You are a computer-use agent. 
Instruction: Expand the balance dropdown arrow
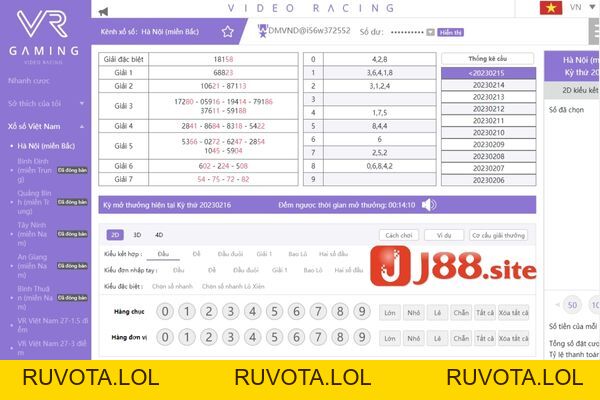coord(430,32)
